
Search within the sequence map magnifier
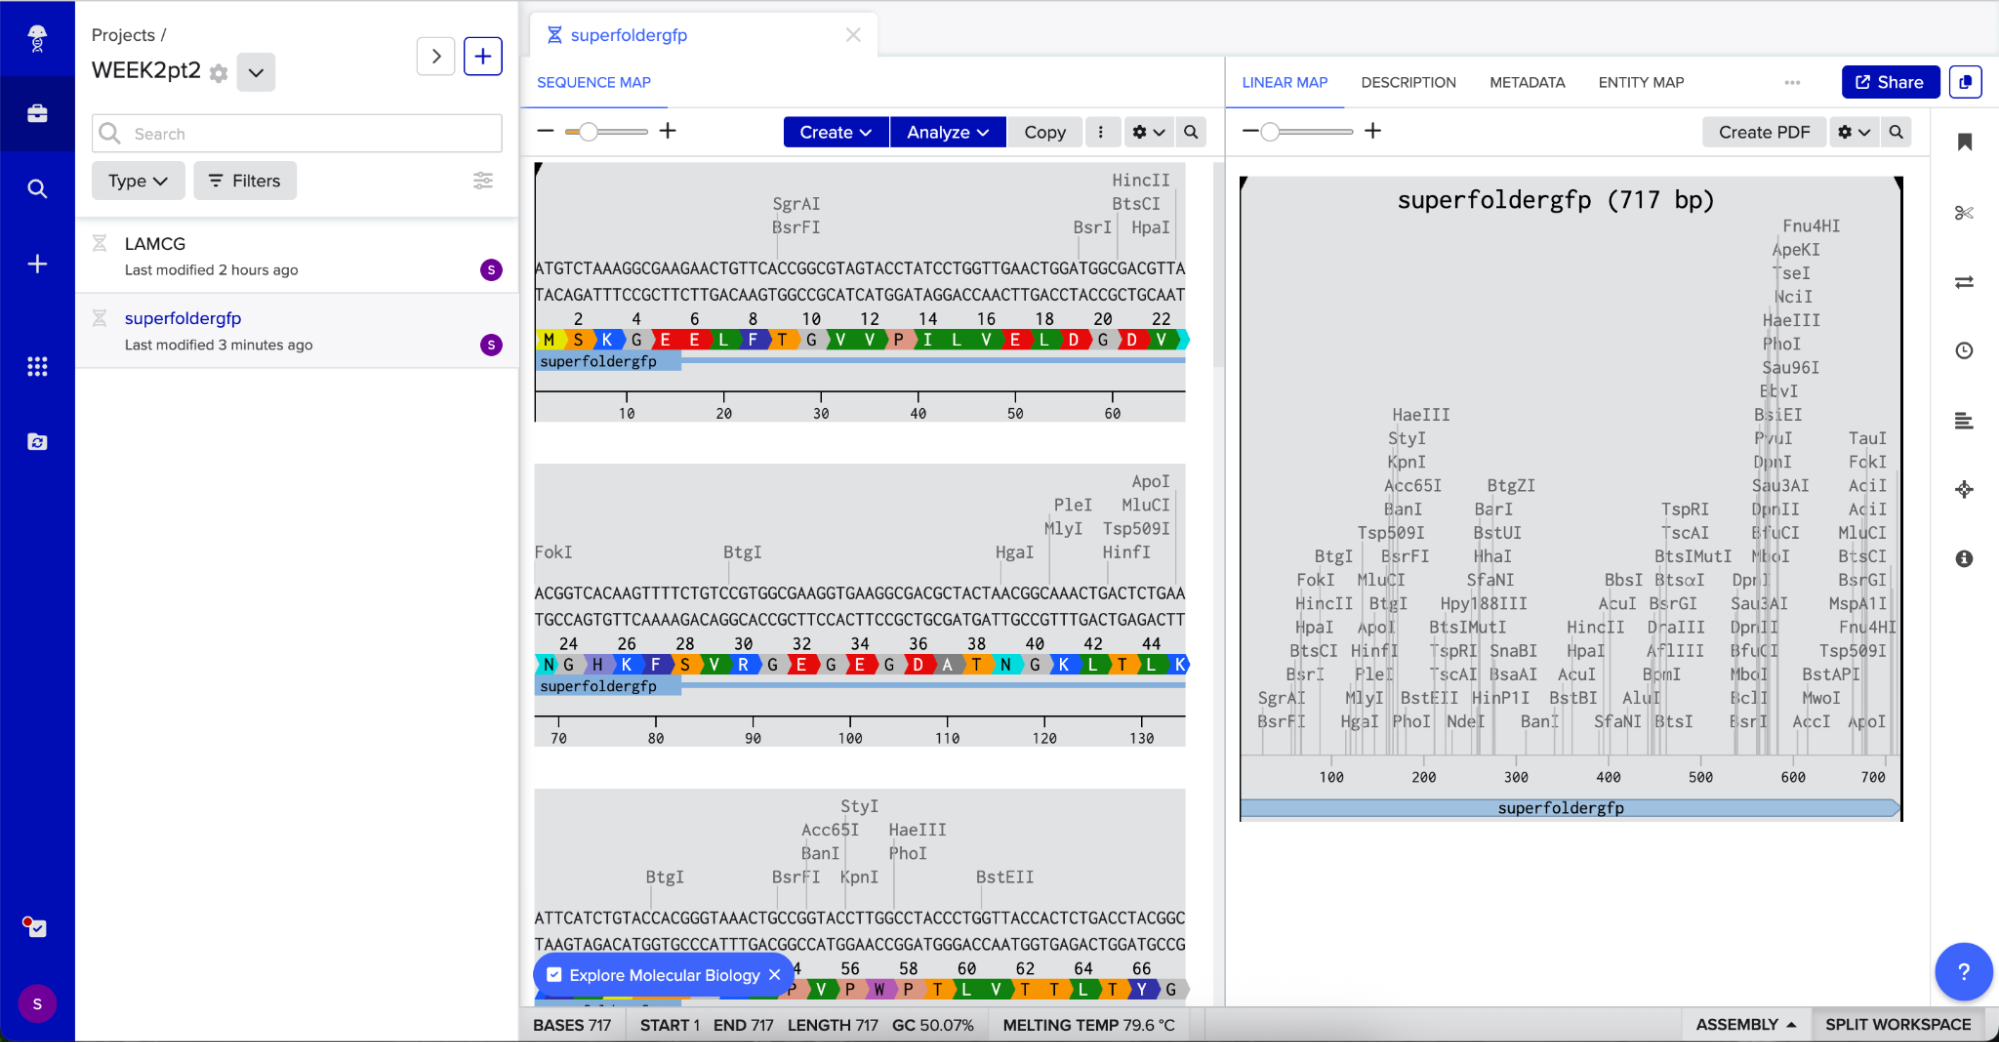click(1190, 132)
